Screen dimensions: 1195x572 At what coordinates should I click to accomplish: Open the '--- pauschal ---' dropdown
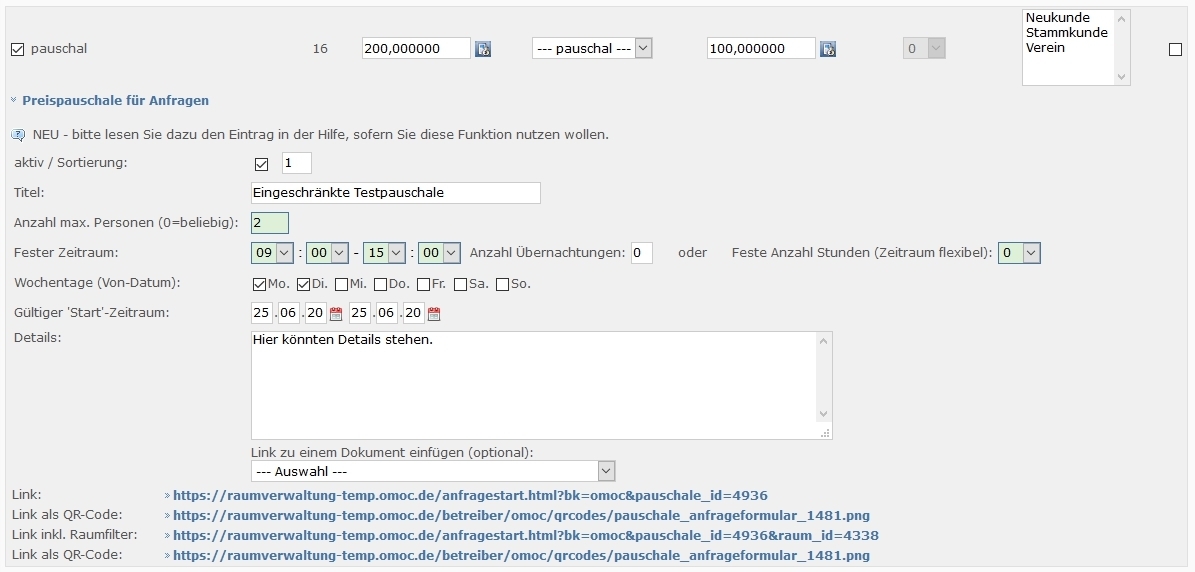(x=592, y=48)
